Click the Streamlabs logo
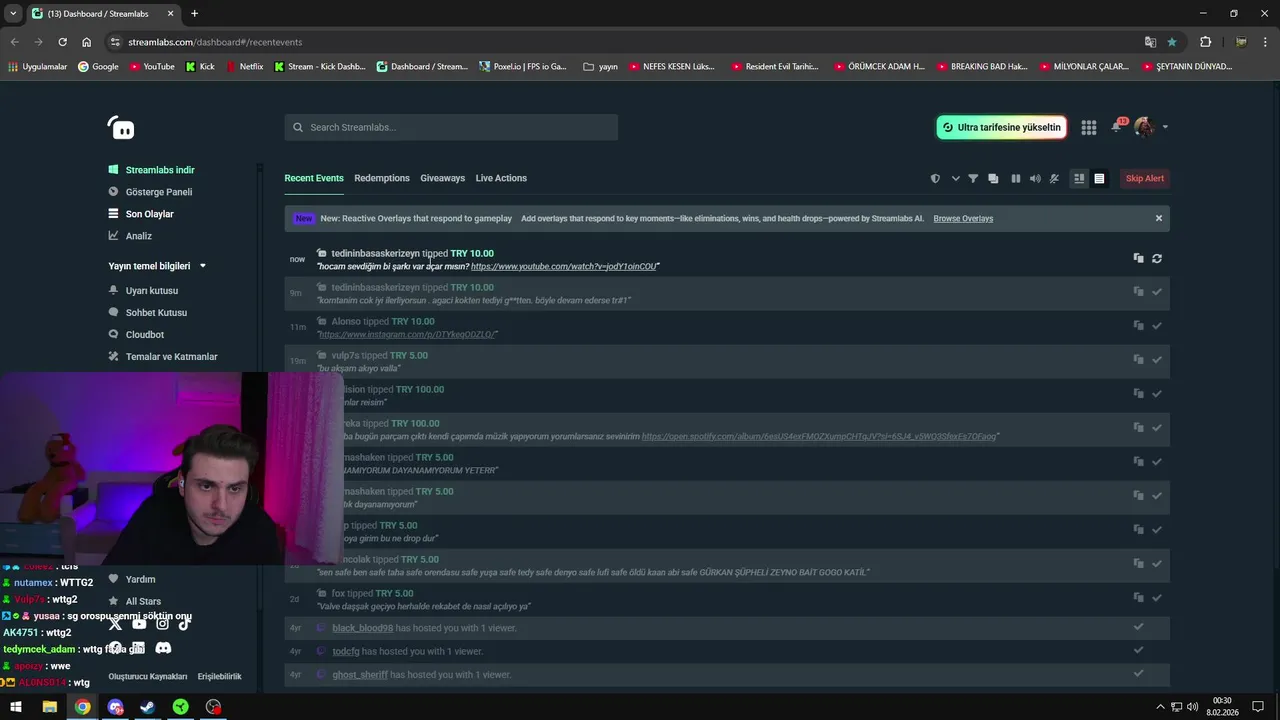Viewport: 1280px width, 720px height. [x=121, y=128]
